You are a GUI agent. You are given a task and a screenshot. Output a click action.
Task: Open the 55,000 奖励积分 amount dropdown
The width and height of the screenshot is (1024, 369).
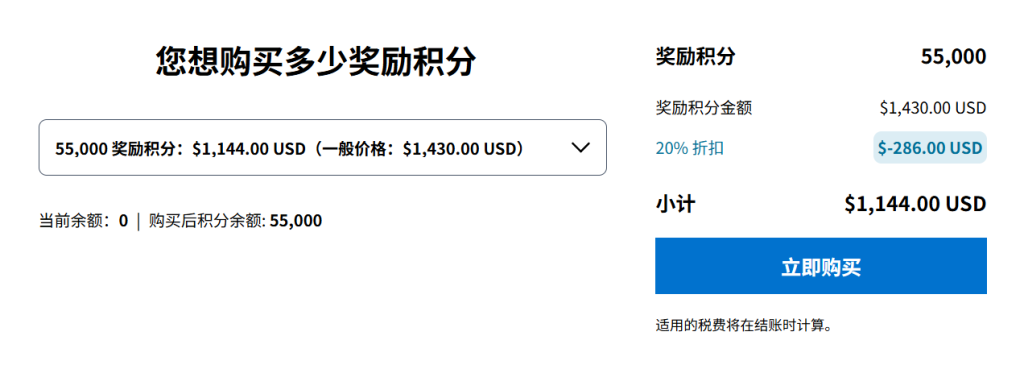323,148
